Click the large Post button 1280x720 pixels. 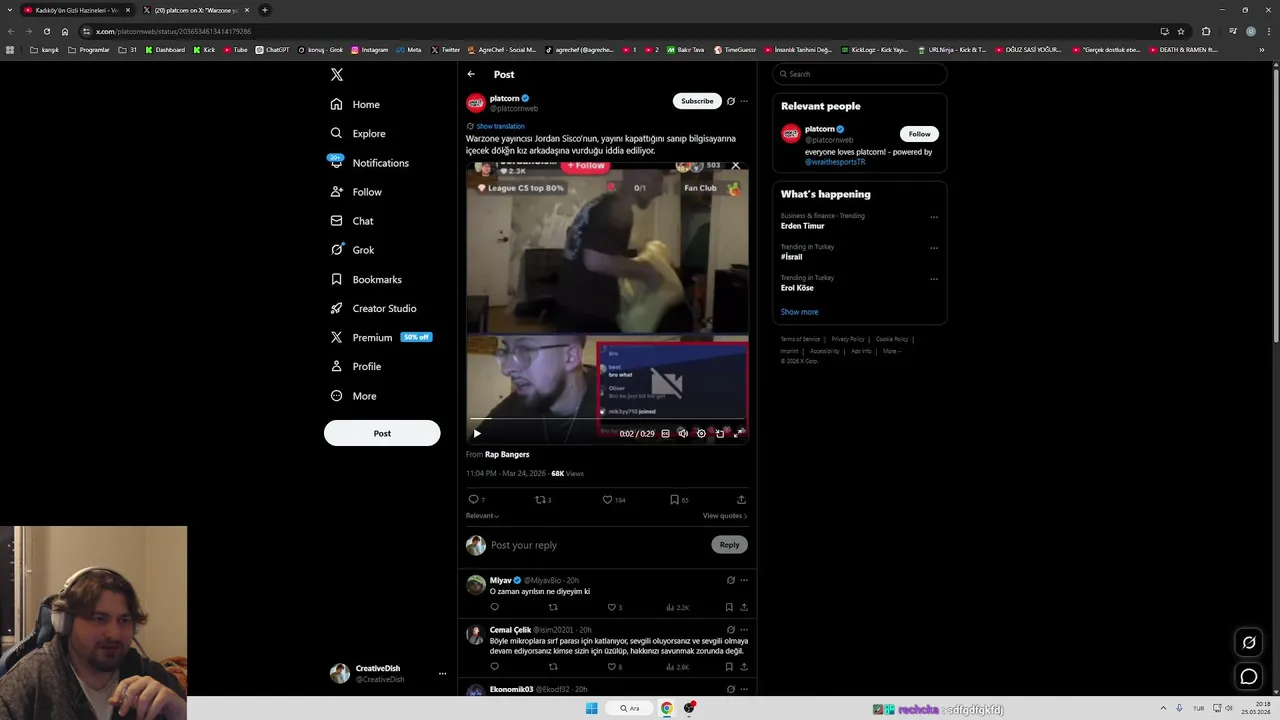382,433
